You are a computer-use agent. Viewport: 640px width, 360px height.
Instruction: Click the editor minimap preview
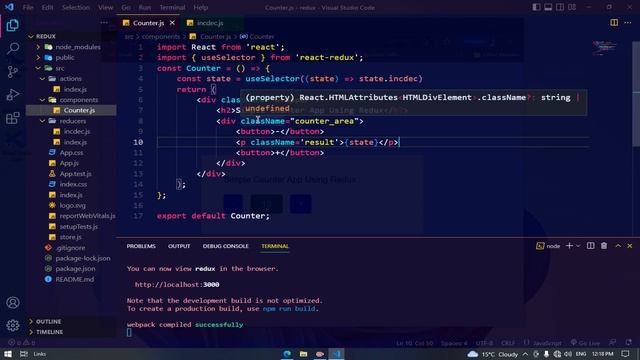(x=604, y=48)
